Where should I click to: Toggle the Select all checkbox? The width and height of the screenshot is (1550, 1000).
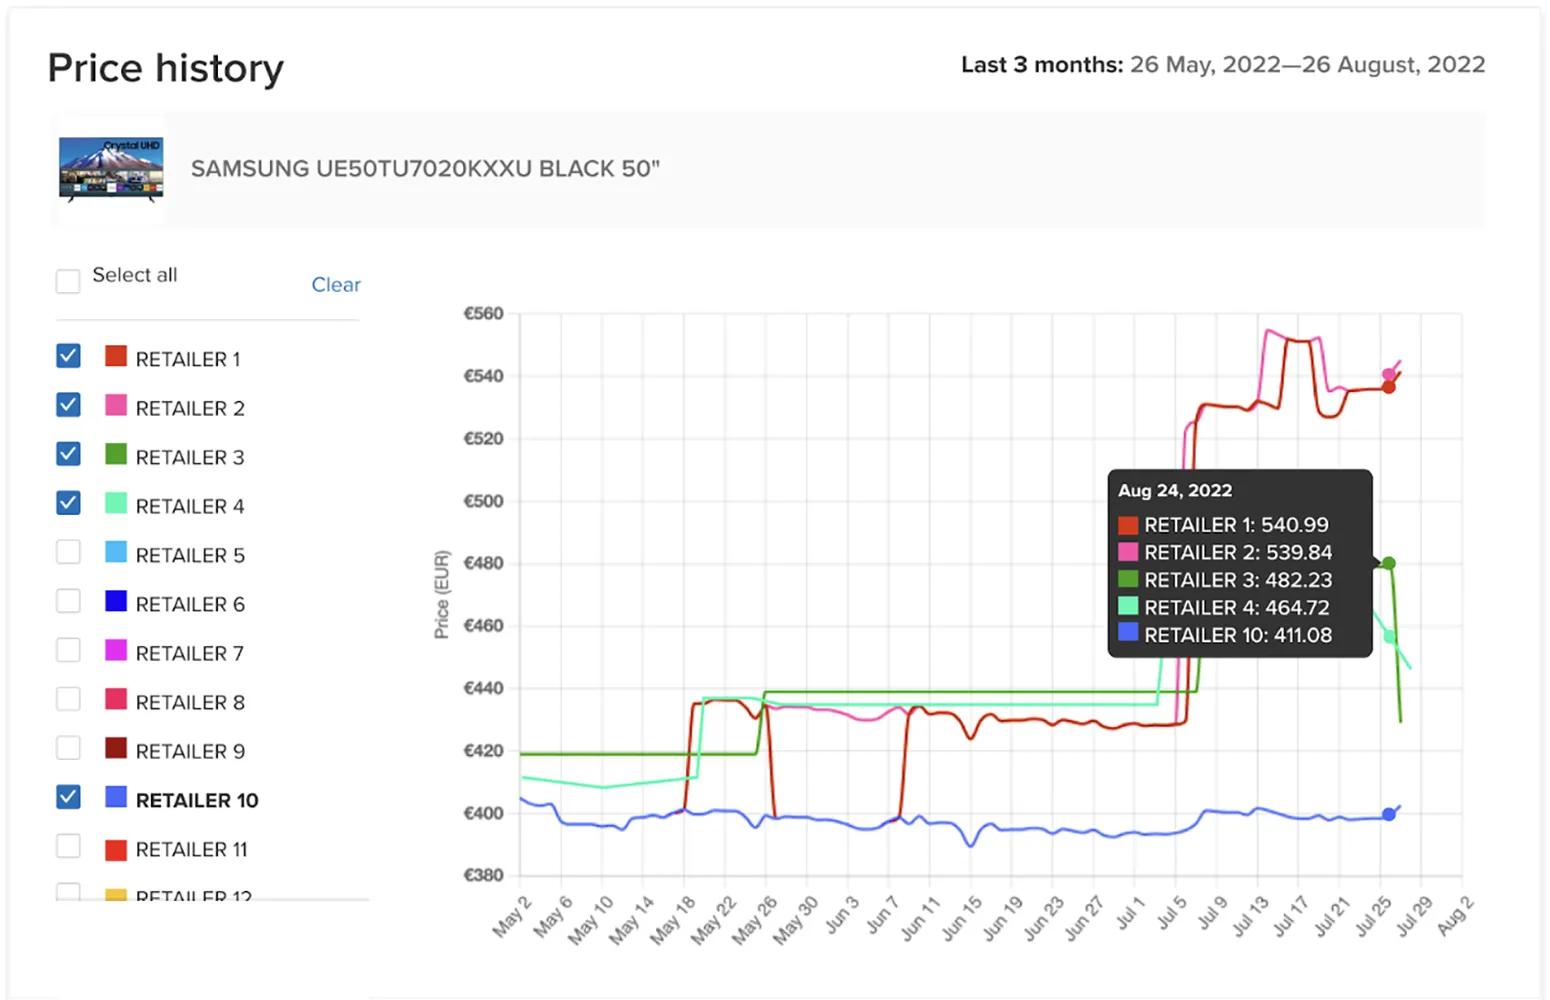67,281
